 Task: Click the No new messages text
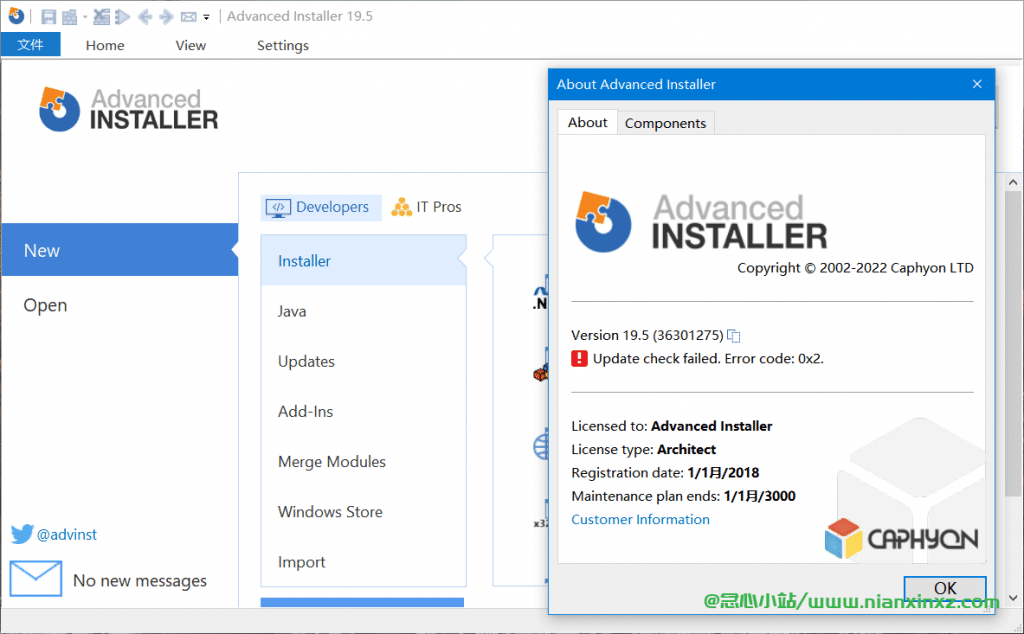coord(140,580)
